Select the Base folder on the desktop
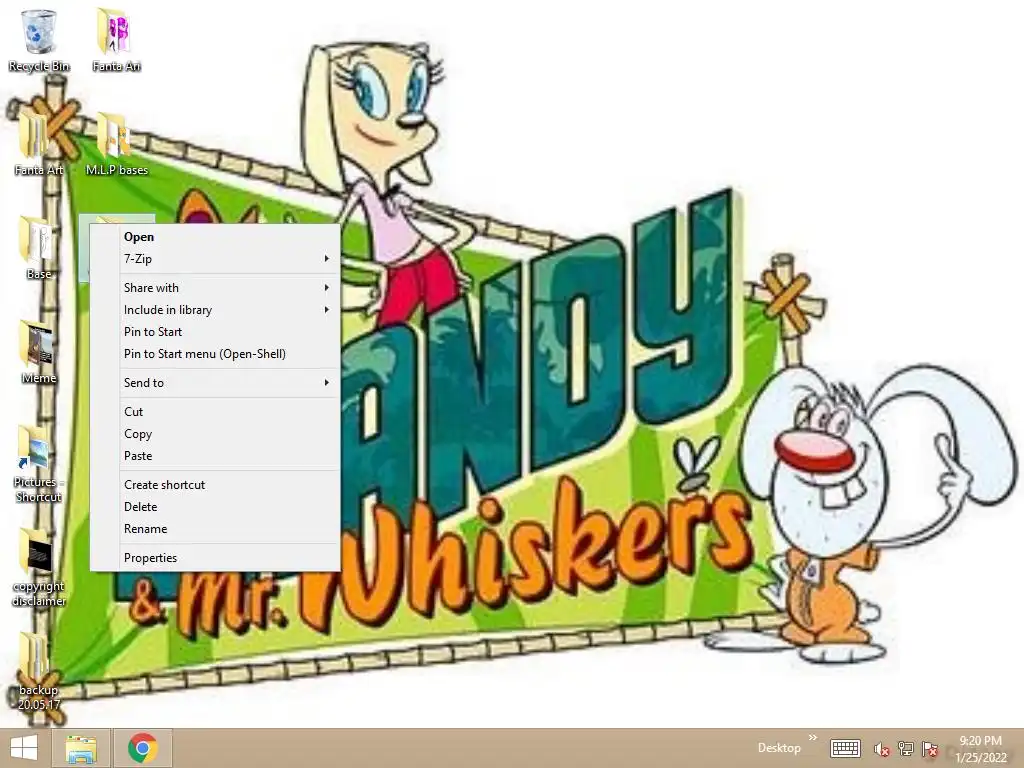 [x=39, y=248]
